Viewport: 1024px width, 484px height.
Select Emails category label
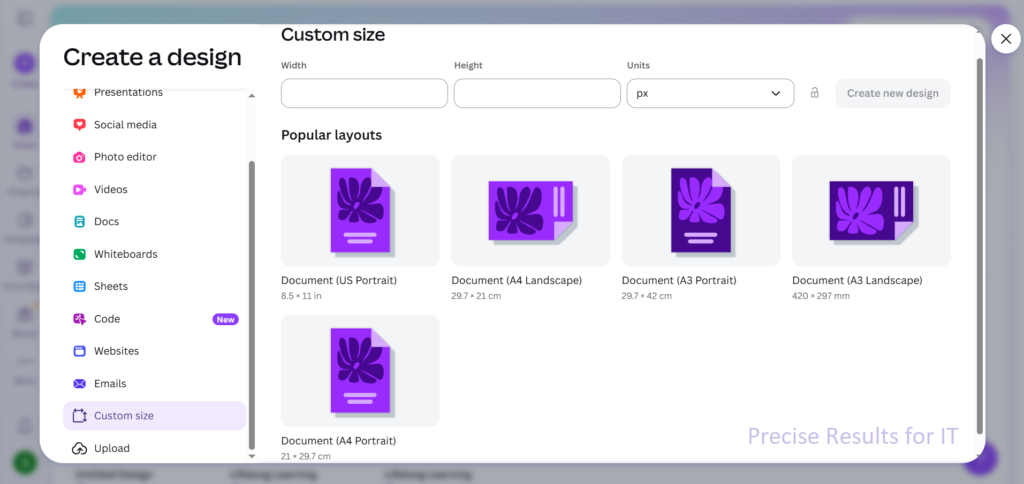[110, 383]
